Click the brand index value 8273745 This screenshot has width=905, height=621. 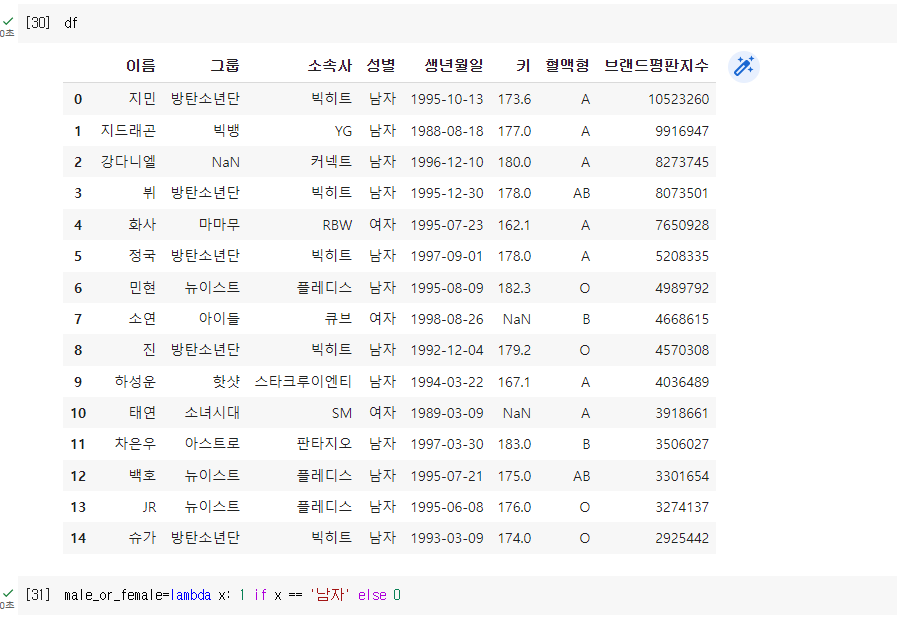(x=682, y=162)
